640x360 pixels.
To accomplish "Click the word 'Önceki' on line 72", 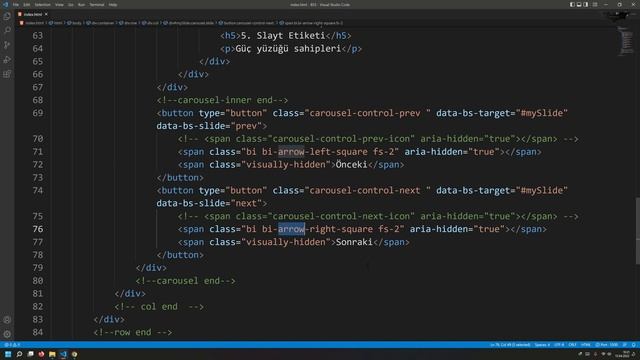I will tap(351, 164).
